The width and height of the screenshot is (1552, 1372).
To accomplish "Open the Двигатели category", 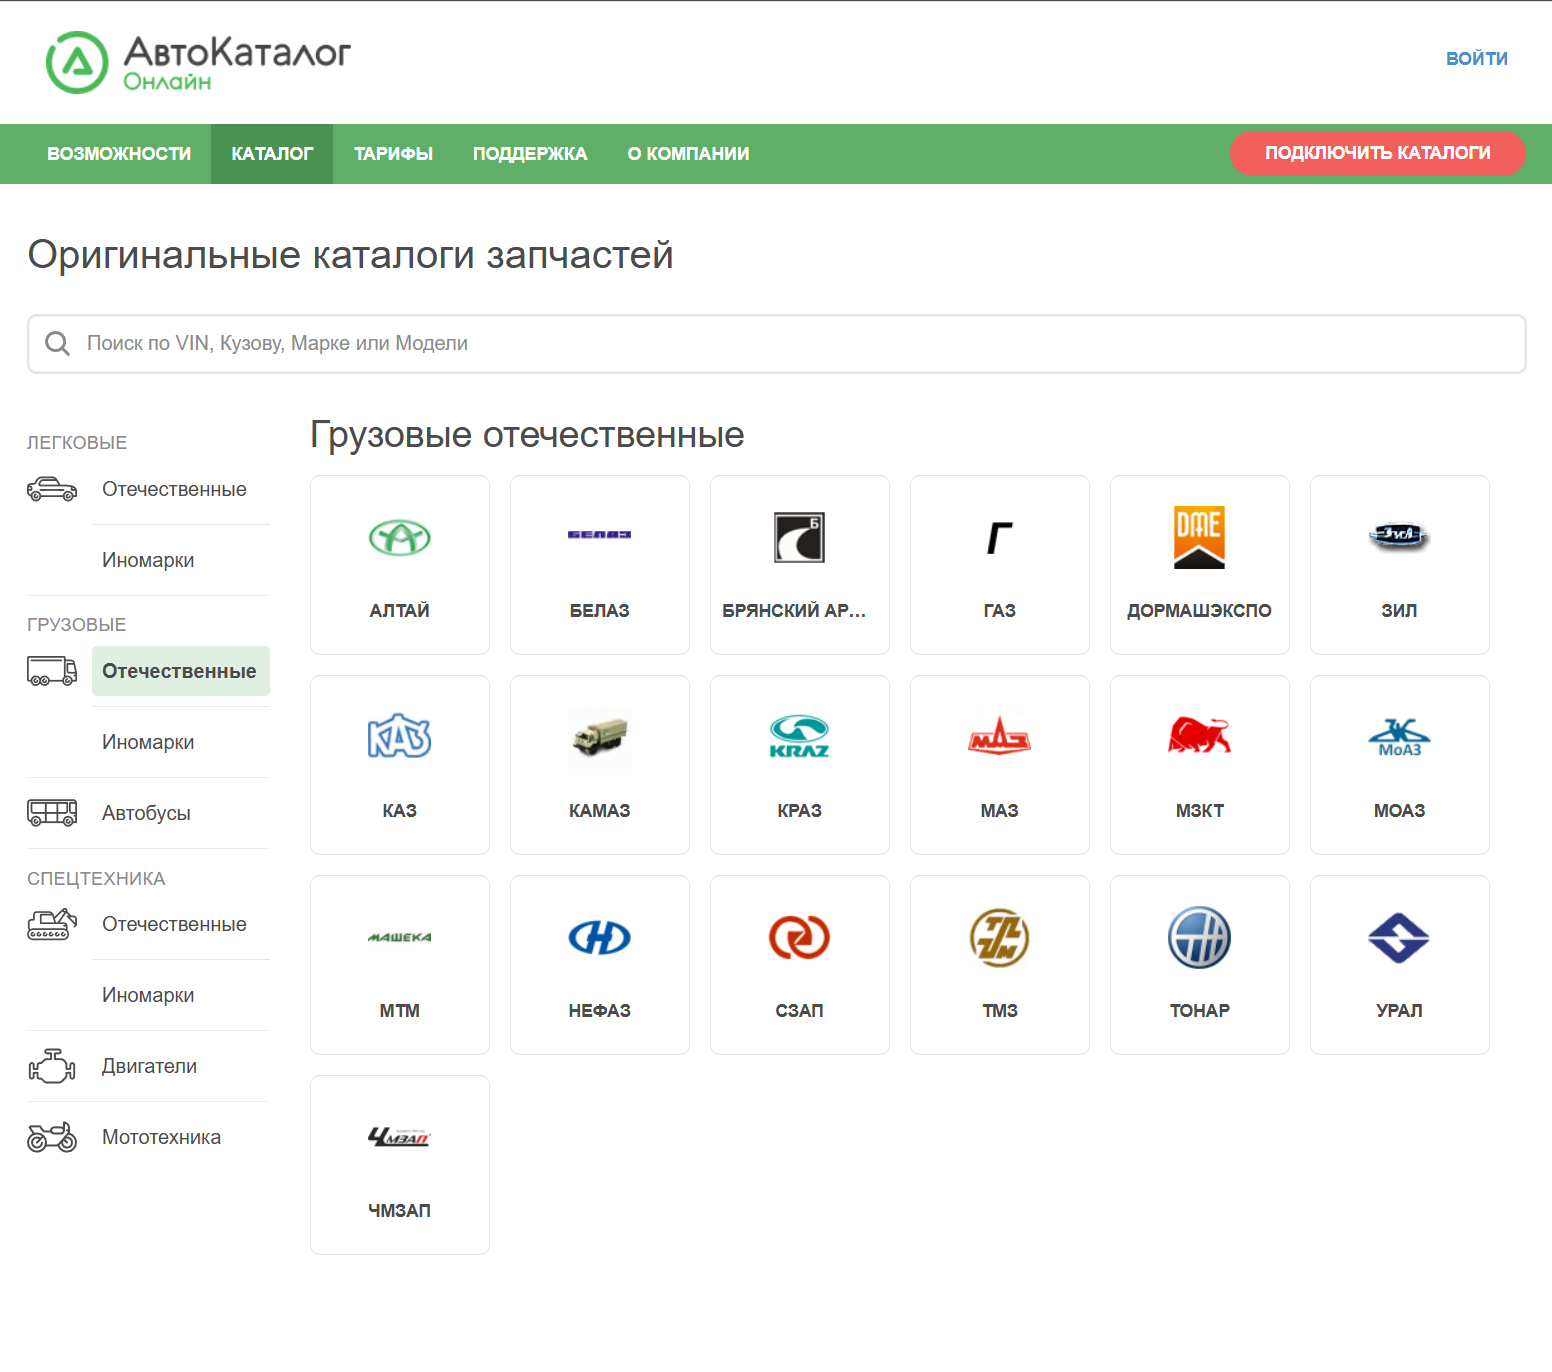I will 149,1066.
